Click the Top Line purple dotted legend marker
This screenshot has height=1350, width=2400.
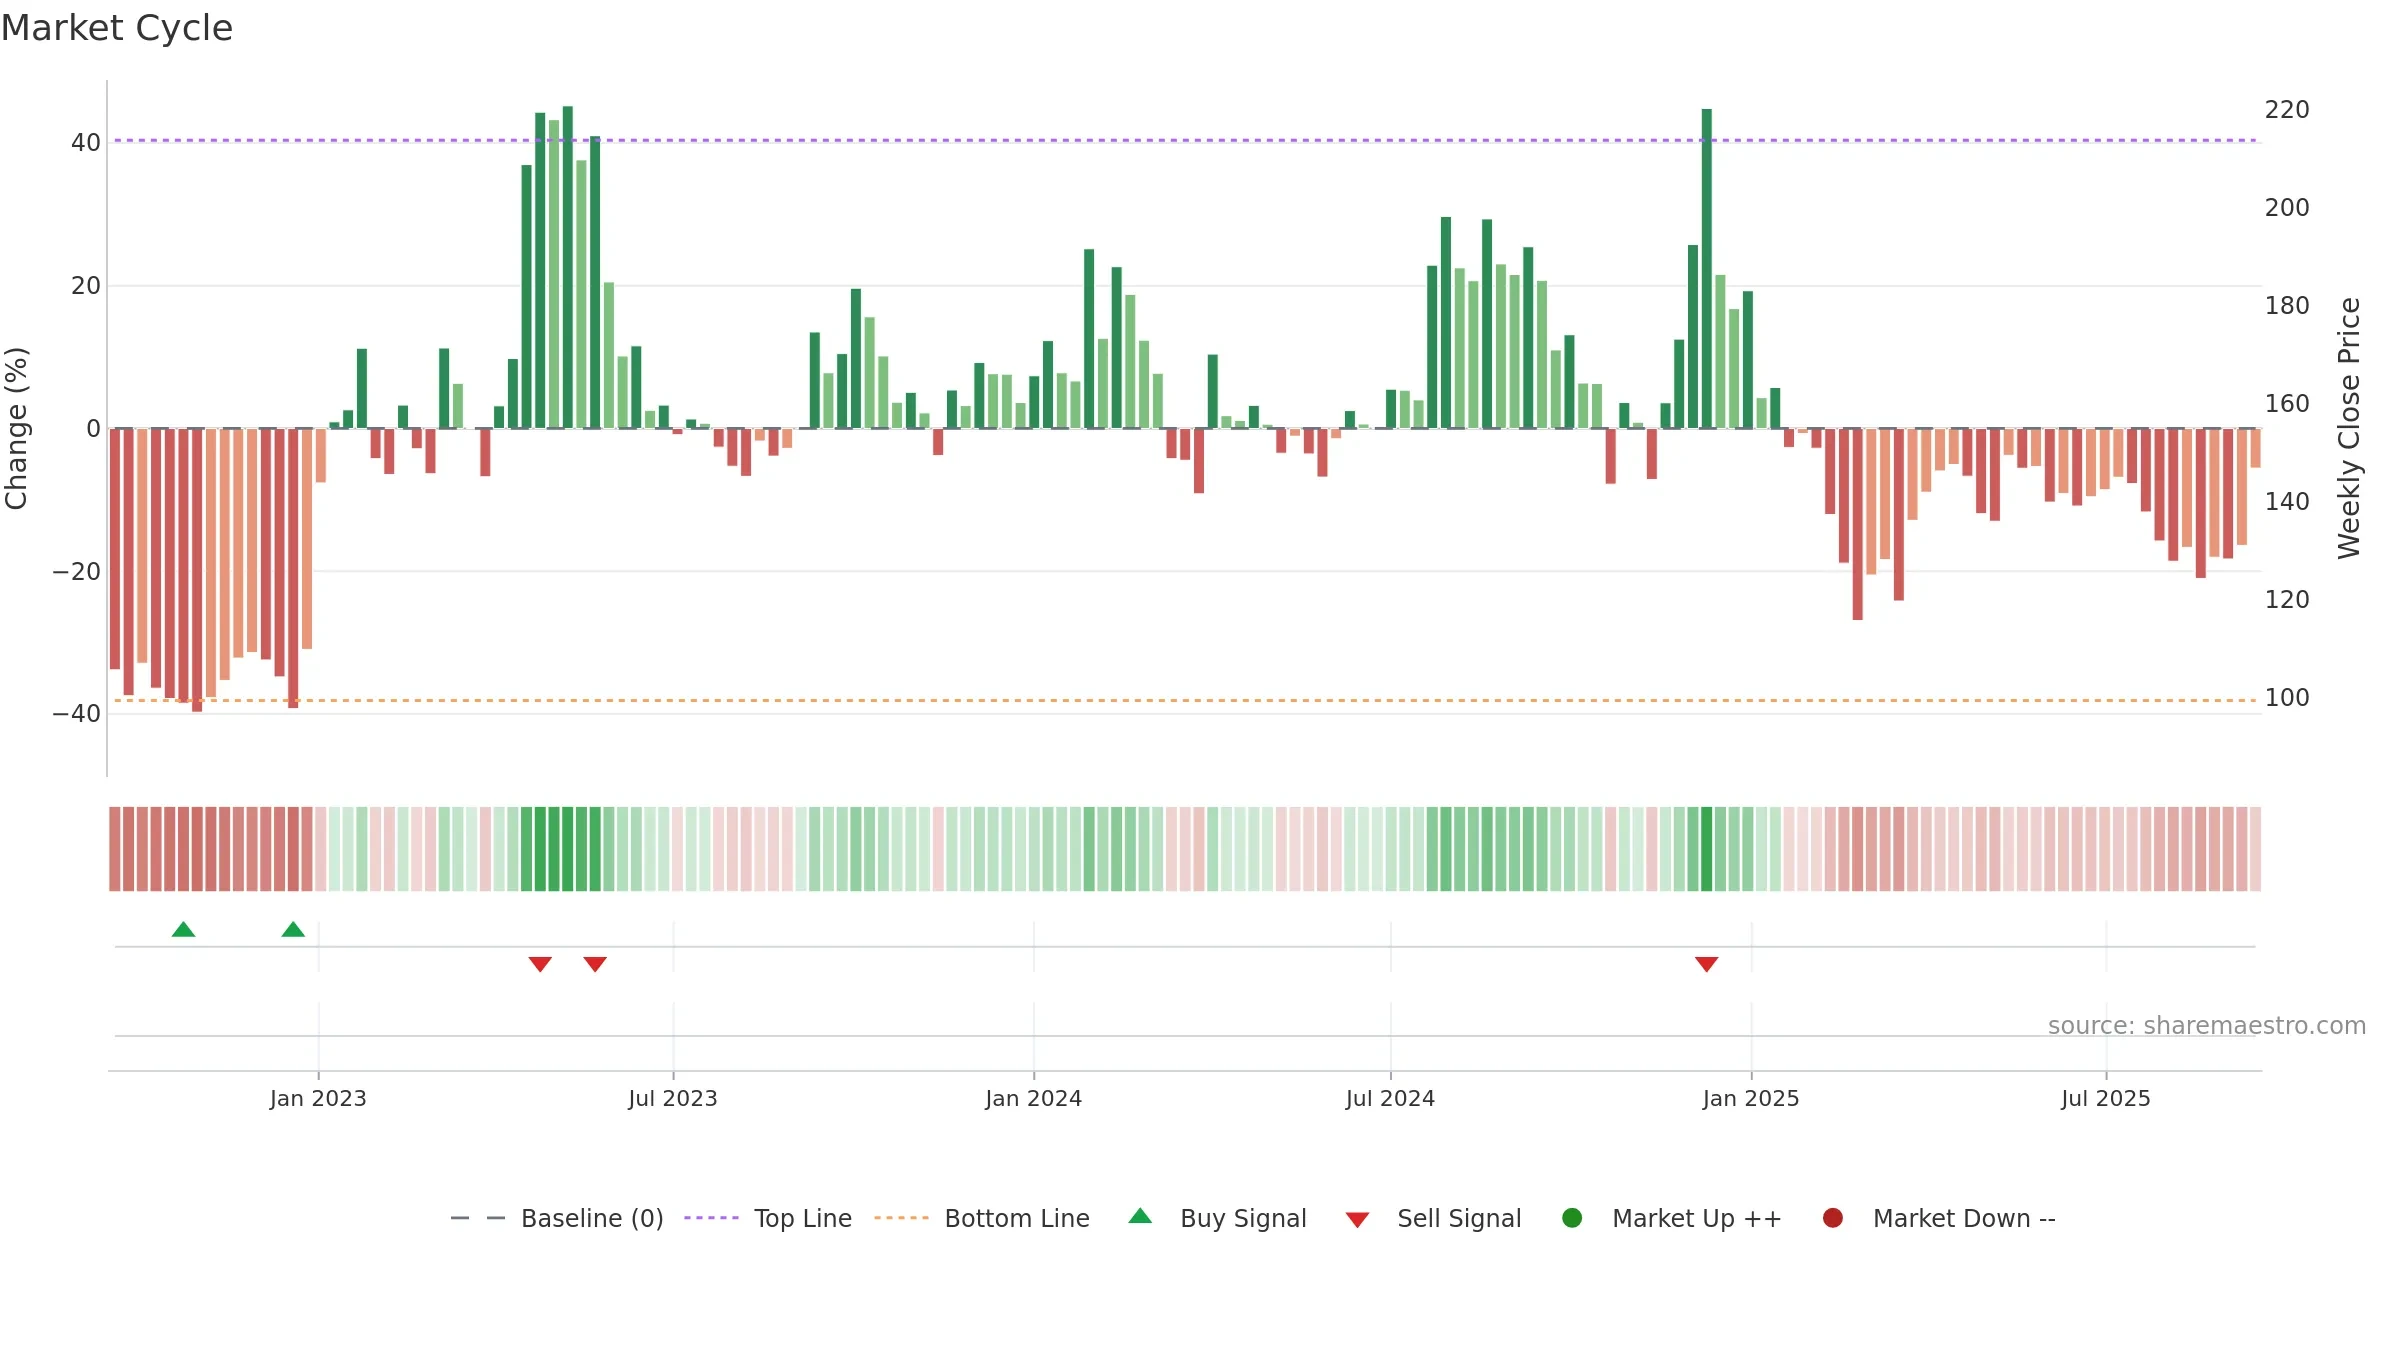[711, 1218]
